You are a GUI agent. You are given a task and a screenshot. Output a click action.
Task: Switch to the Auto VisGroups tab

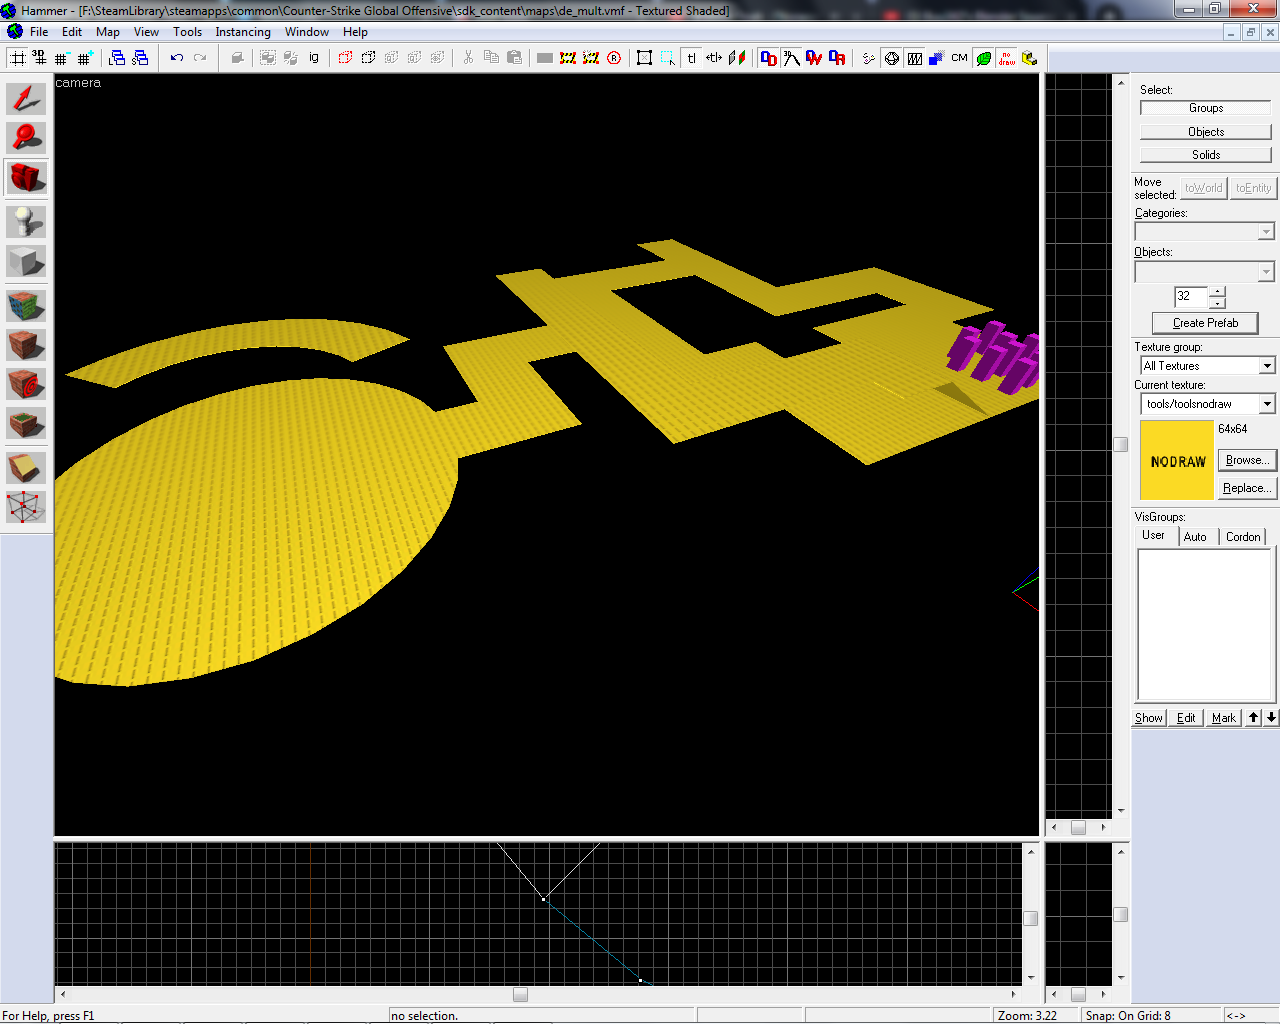click(1195, 537)
